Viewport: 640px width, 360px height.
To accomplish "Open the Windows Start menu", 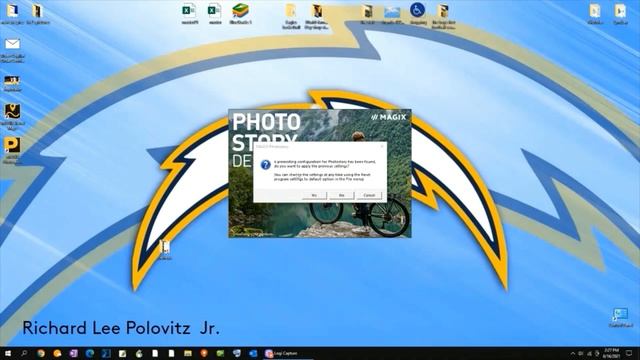I will pos(8,353).
